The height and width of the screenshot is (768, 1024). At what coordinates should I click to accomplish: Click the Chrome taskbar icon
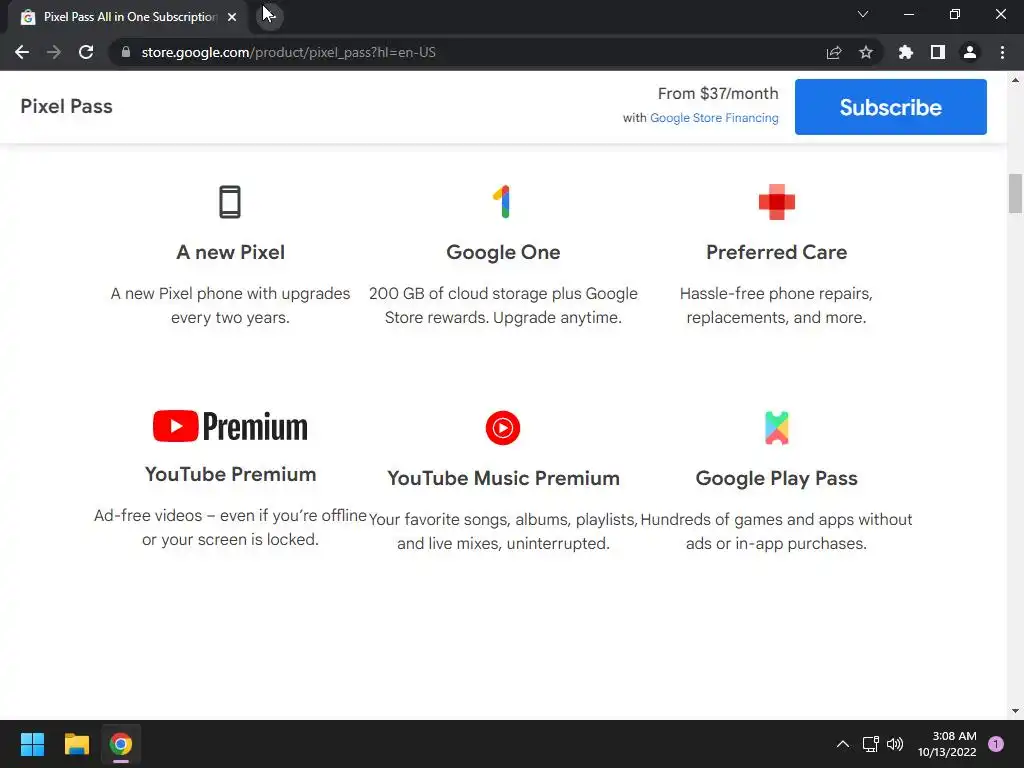pyautogui.click(x=120, y=744)
